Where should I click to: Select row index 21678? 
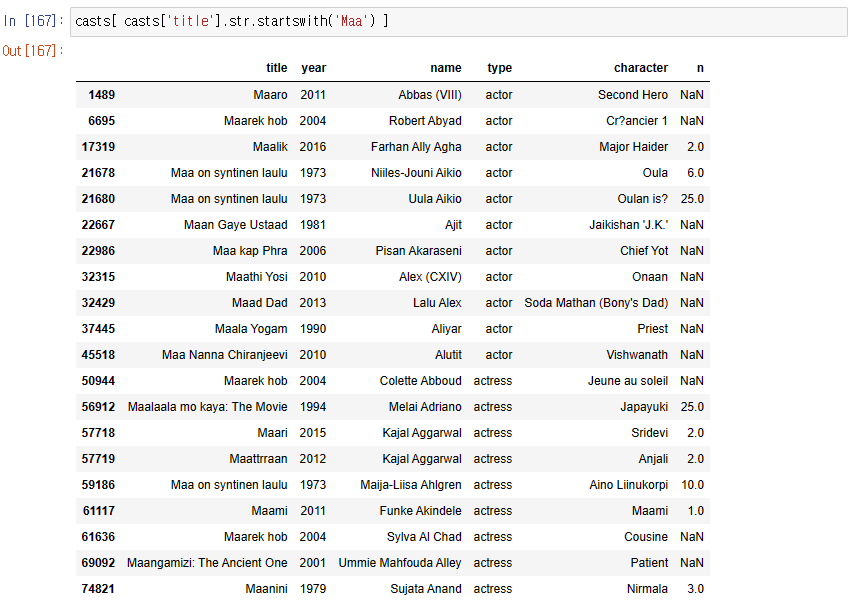[x=98, y=173]
